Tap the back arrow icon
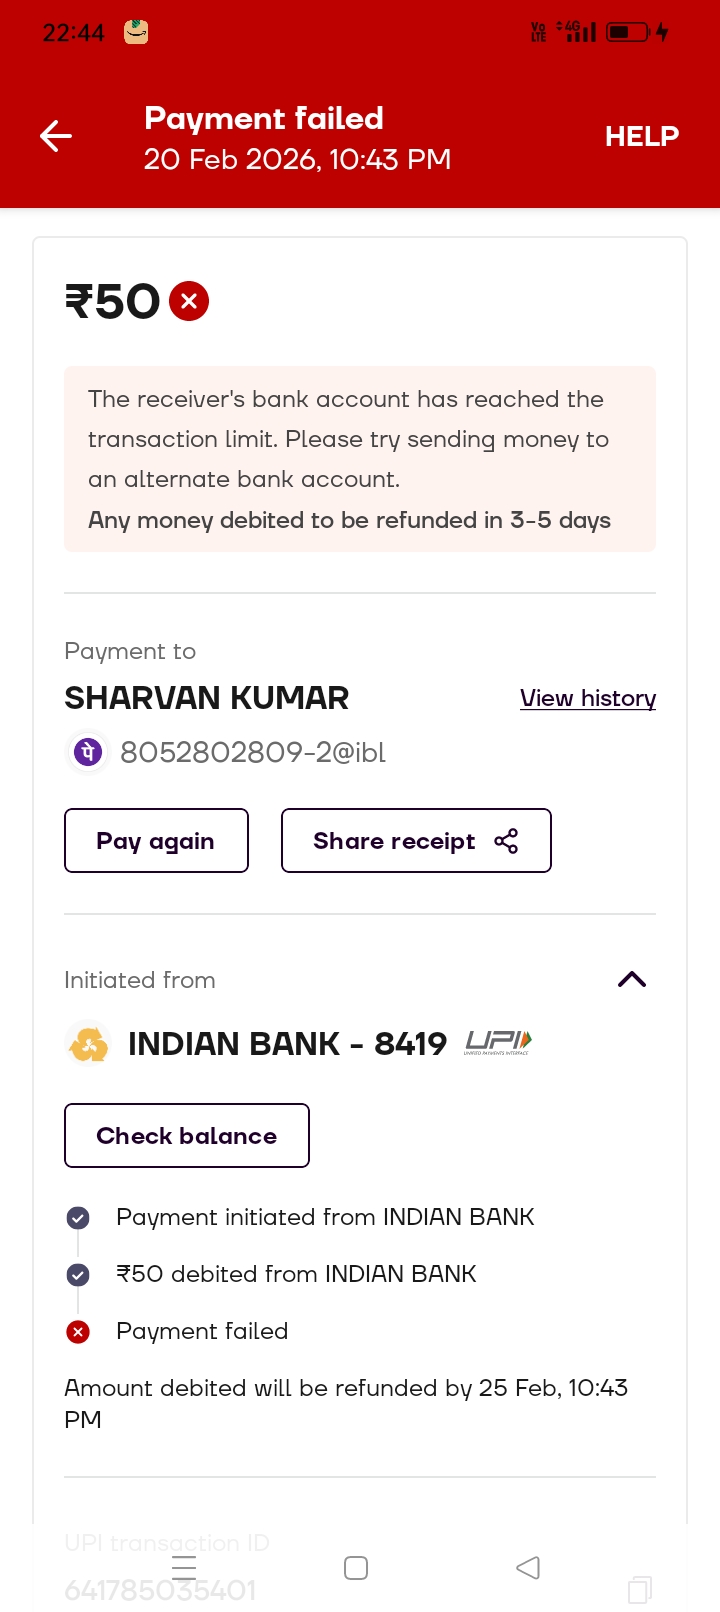 (56, 136)
